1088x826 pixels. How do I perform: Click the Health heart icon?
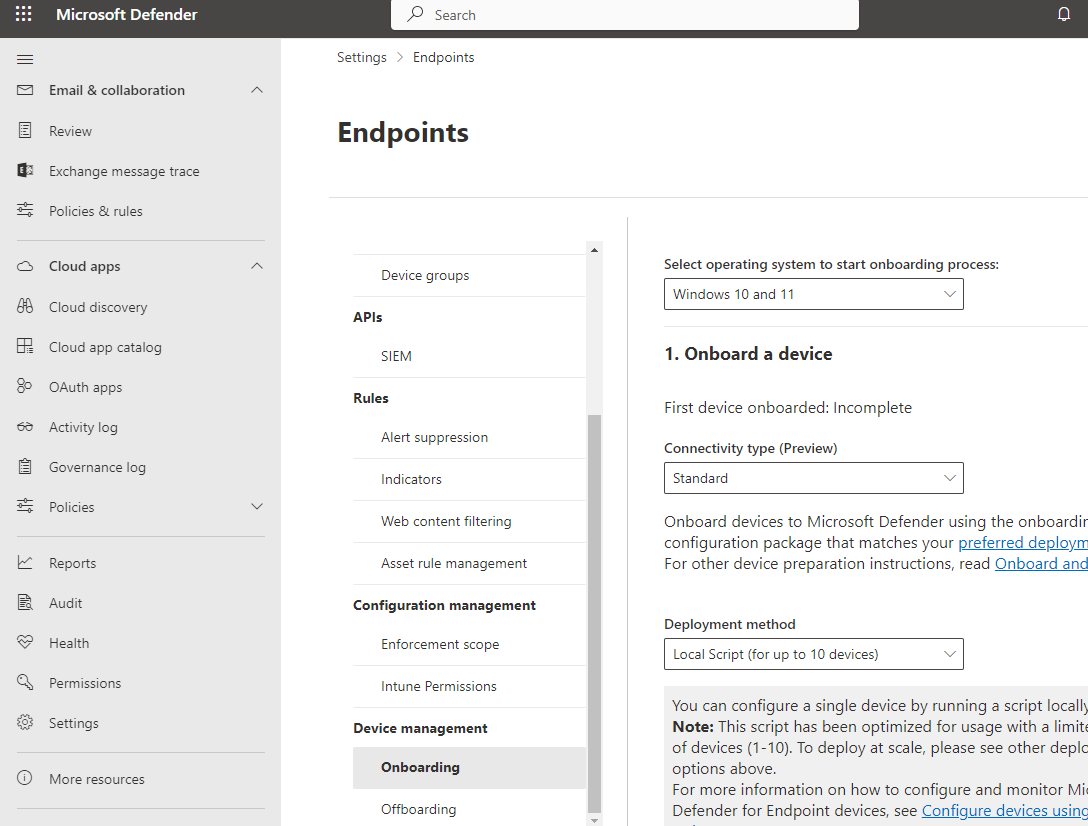coord(25,643)
